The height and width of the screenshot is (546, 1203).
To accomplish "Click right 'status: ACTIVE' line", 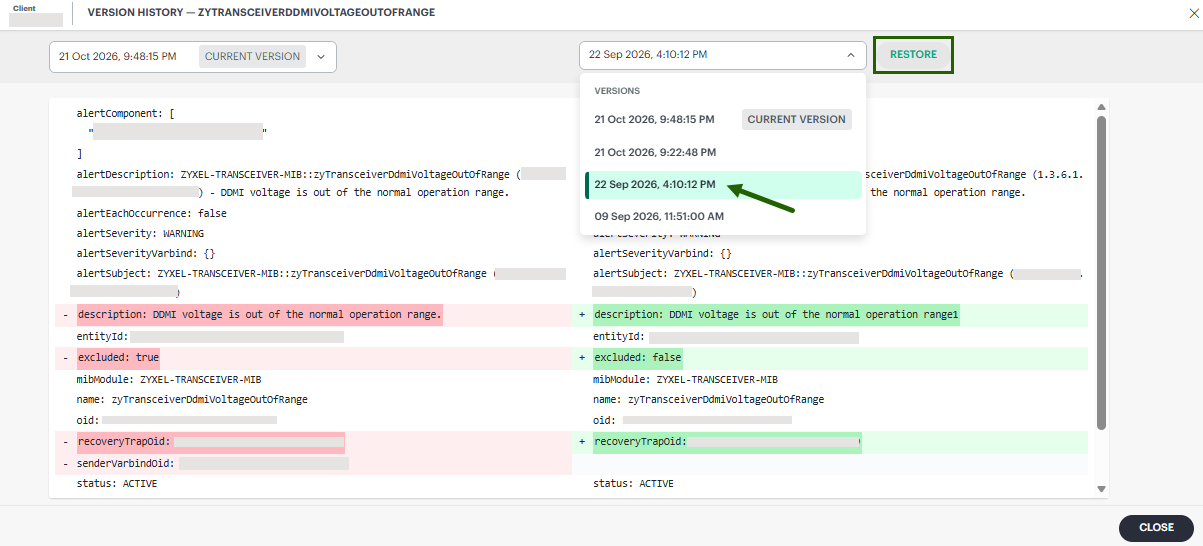I will pos(633,484).
